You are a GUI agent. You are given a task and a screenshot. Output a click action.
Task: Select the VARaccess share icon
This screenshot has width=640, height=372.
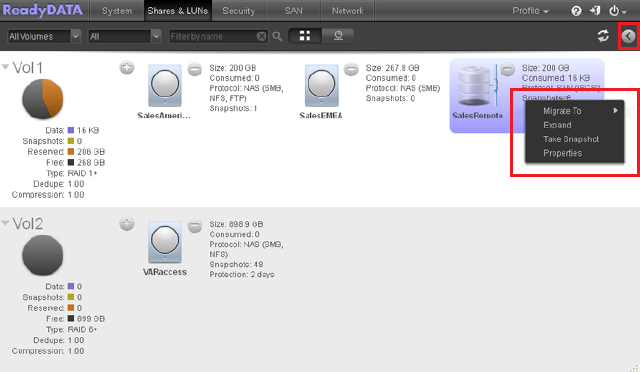pyautogui.click(x=165, y=242)
